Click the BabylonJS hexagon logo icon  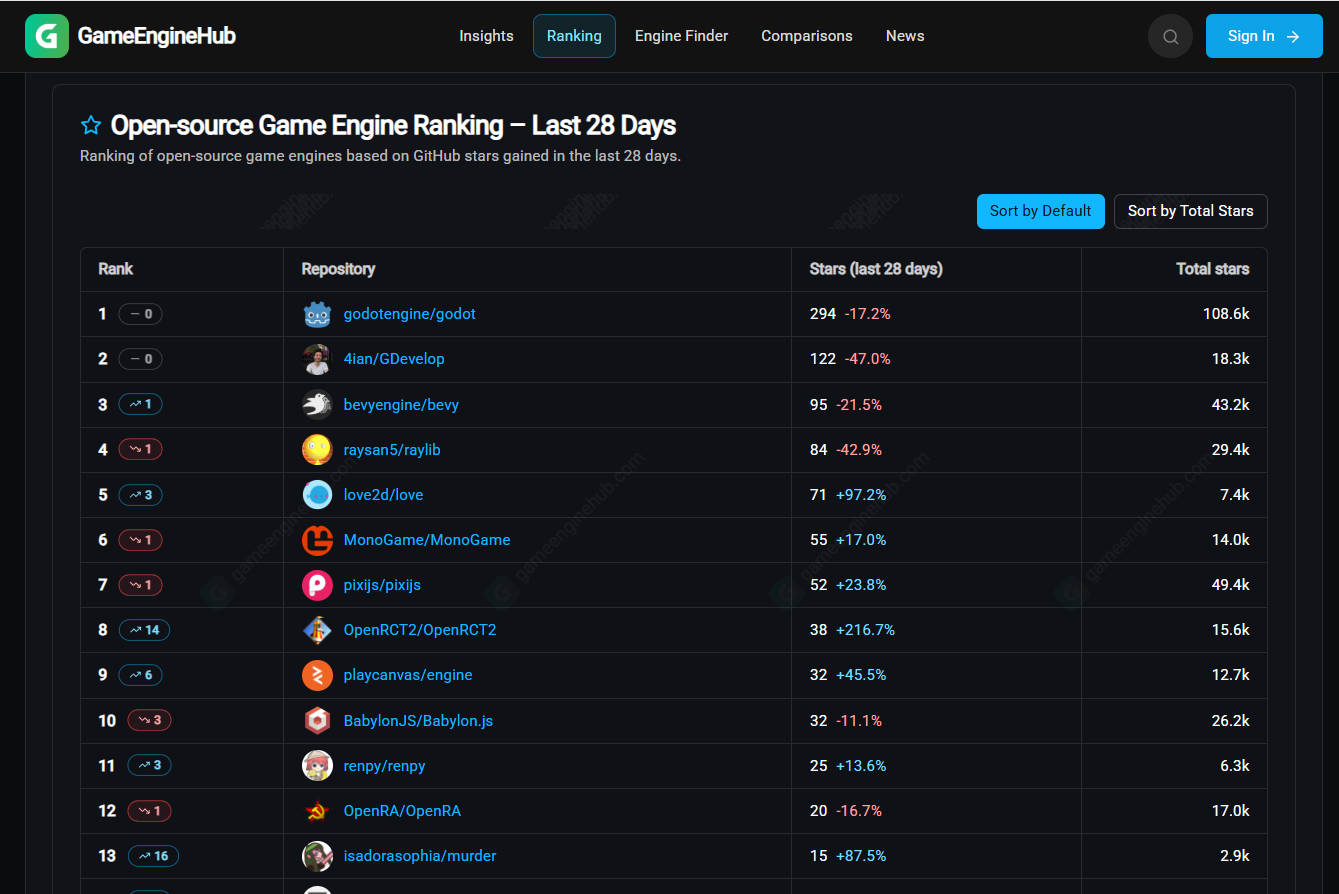pos(317,721)
